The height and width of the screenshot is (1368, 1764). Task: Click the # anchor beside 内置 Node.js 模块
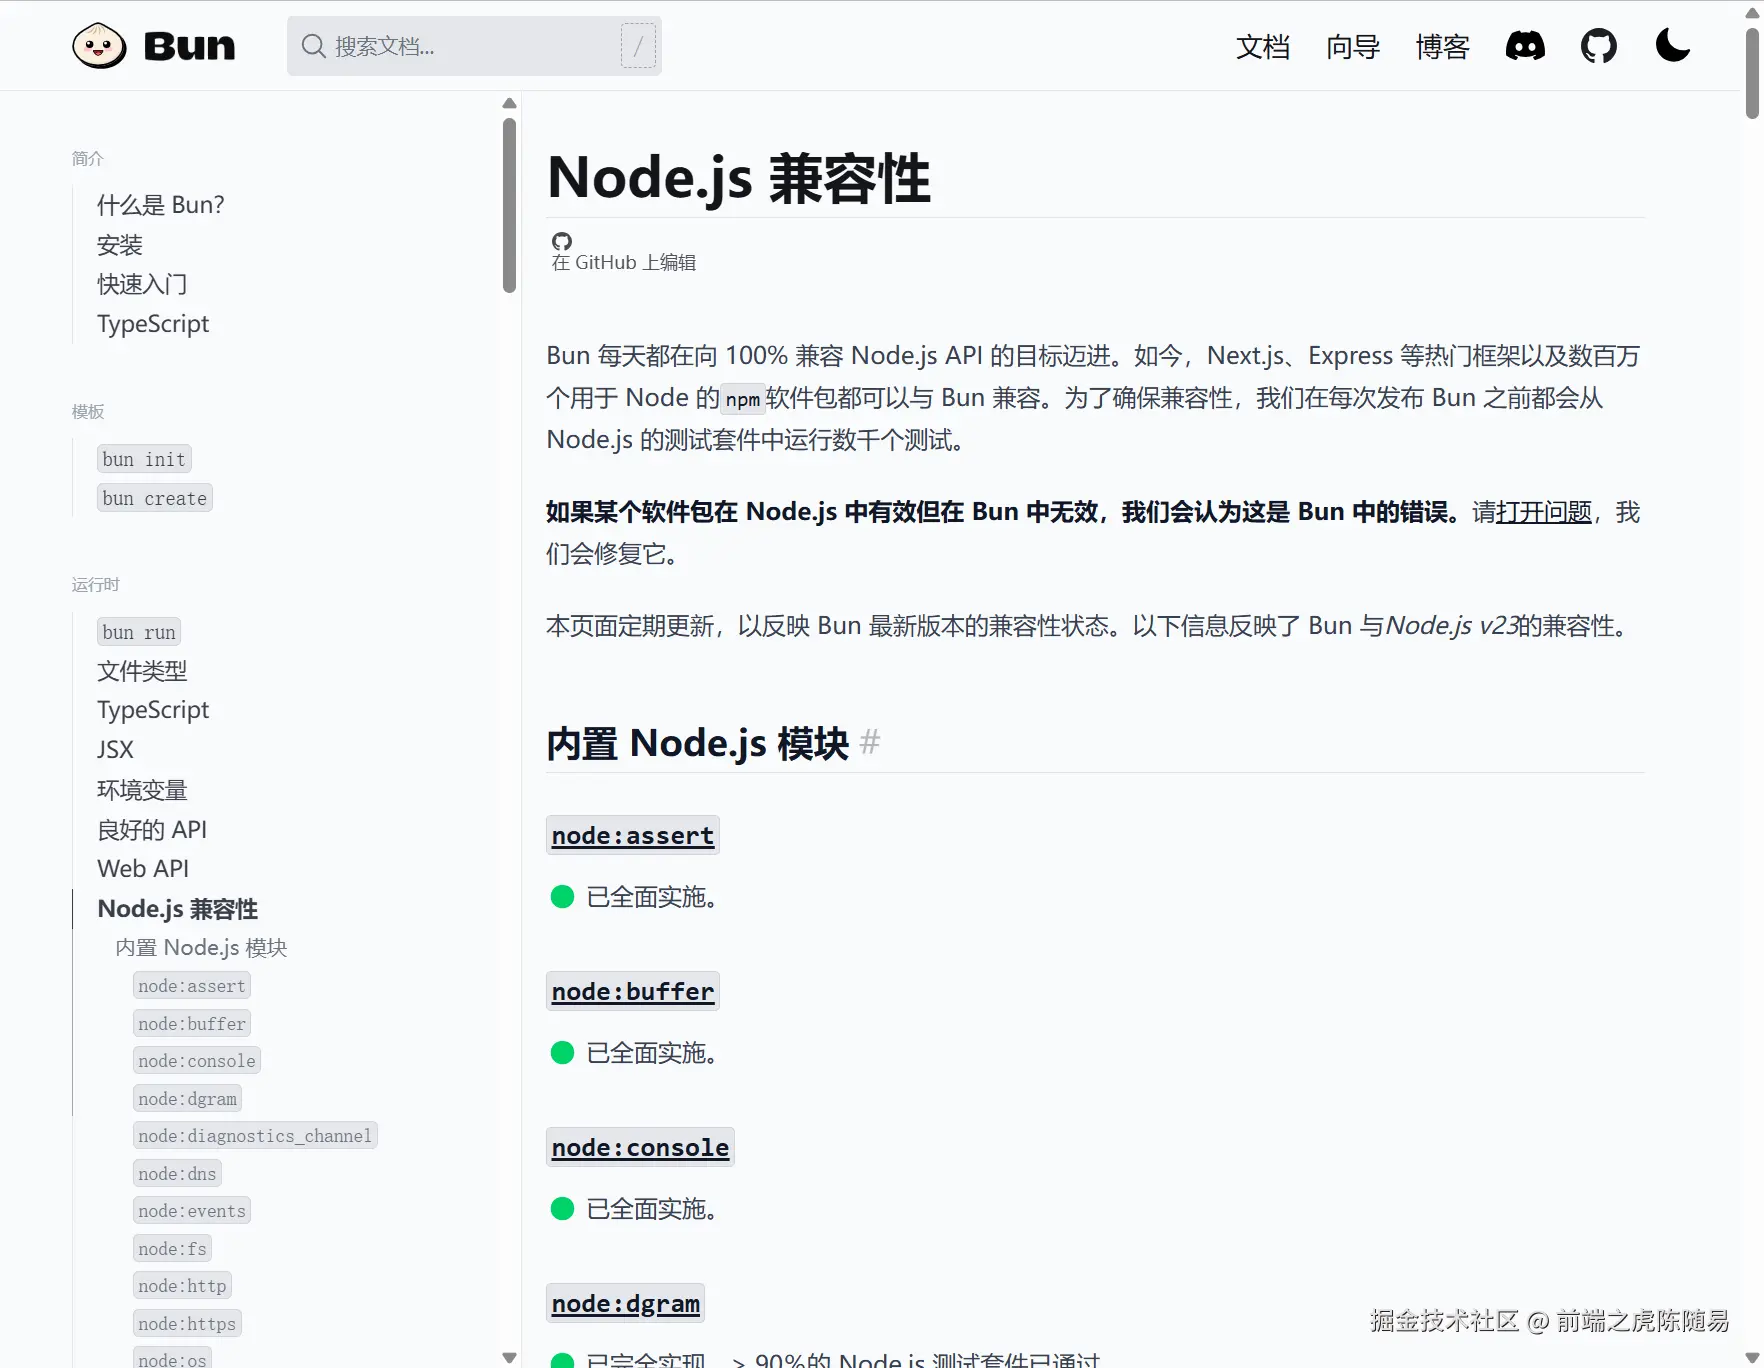[x=871, y=742]
